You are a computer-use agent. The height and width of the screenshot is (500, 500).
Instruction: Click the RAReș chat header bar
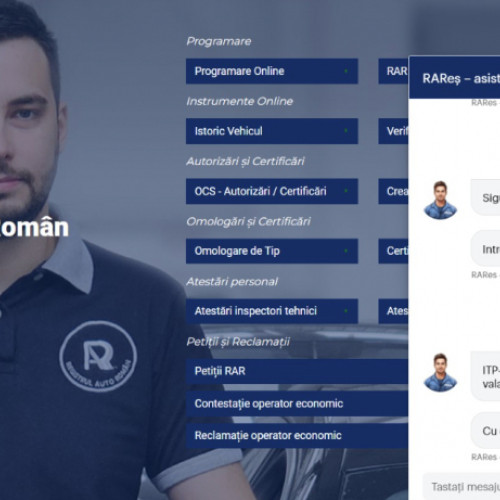pyautogui.click(x=455, y=78)
